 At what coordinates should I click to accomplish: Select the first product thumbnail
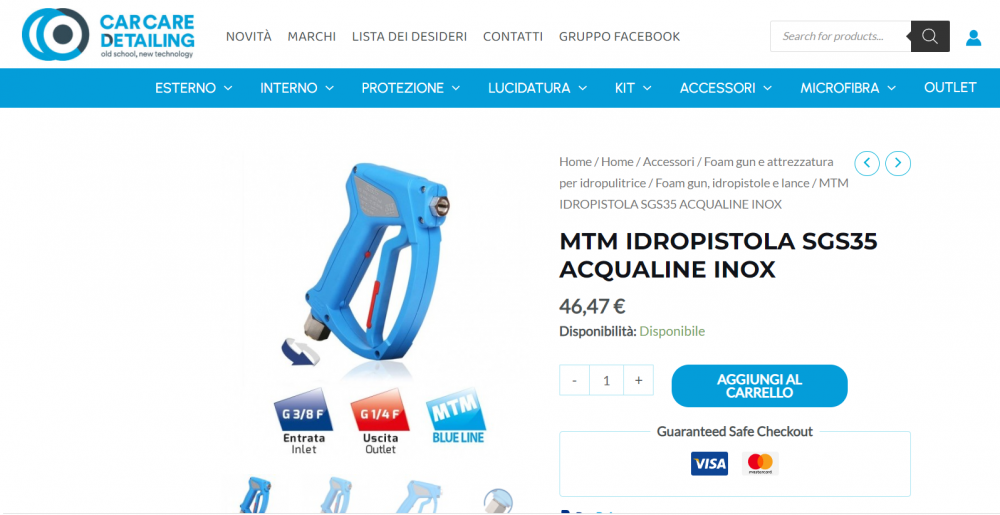tap(255, 495)
